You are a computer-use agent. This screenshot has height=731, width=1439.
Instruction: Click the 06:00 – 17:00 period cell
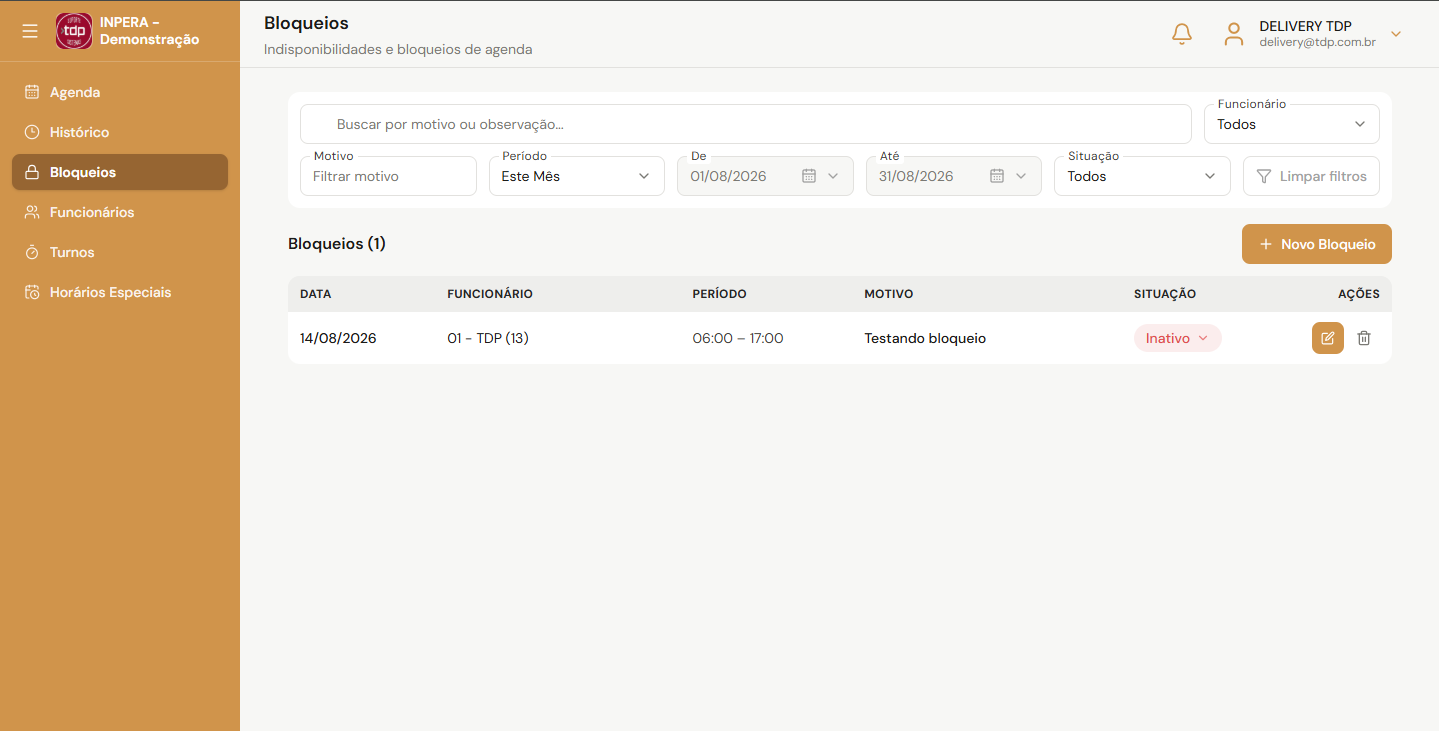pos(738,338)
